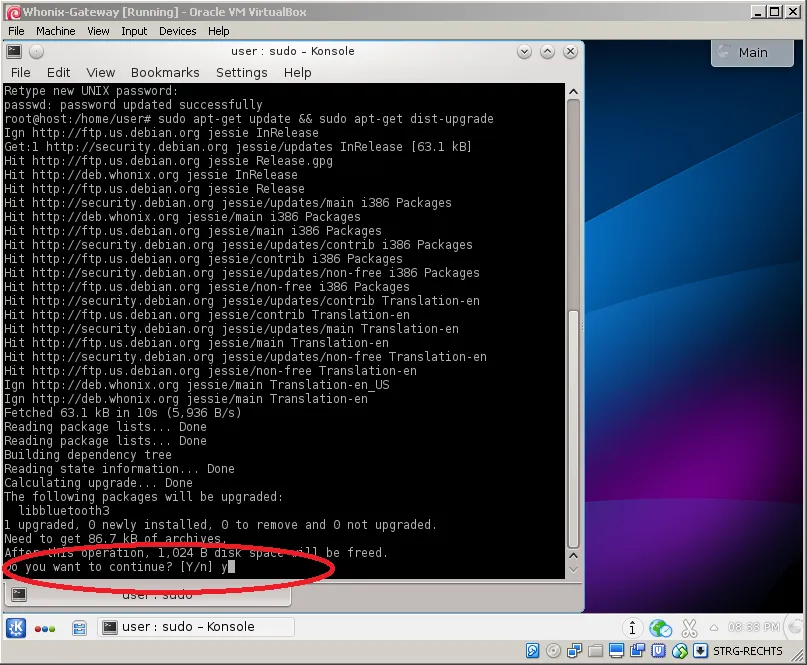Open the Klipper scissors clipboard icon
This screenshot has height=665, width=807.
(689, 628)
